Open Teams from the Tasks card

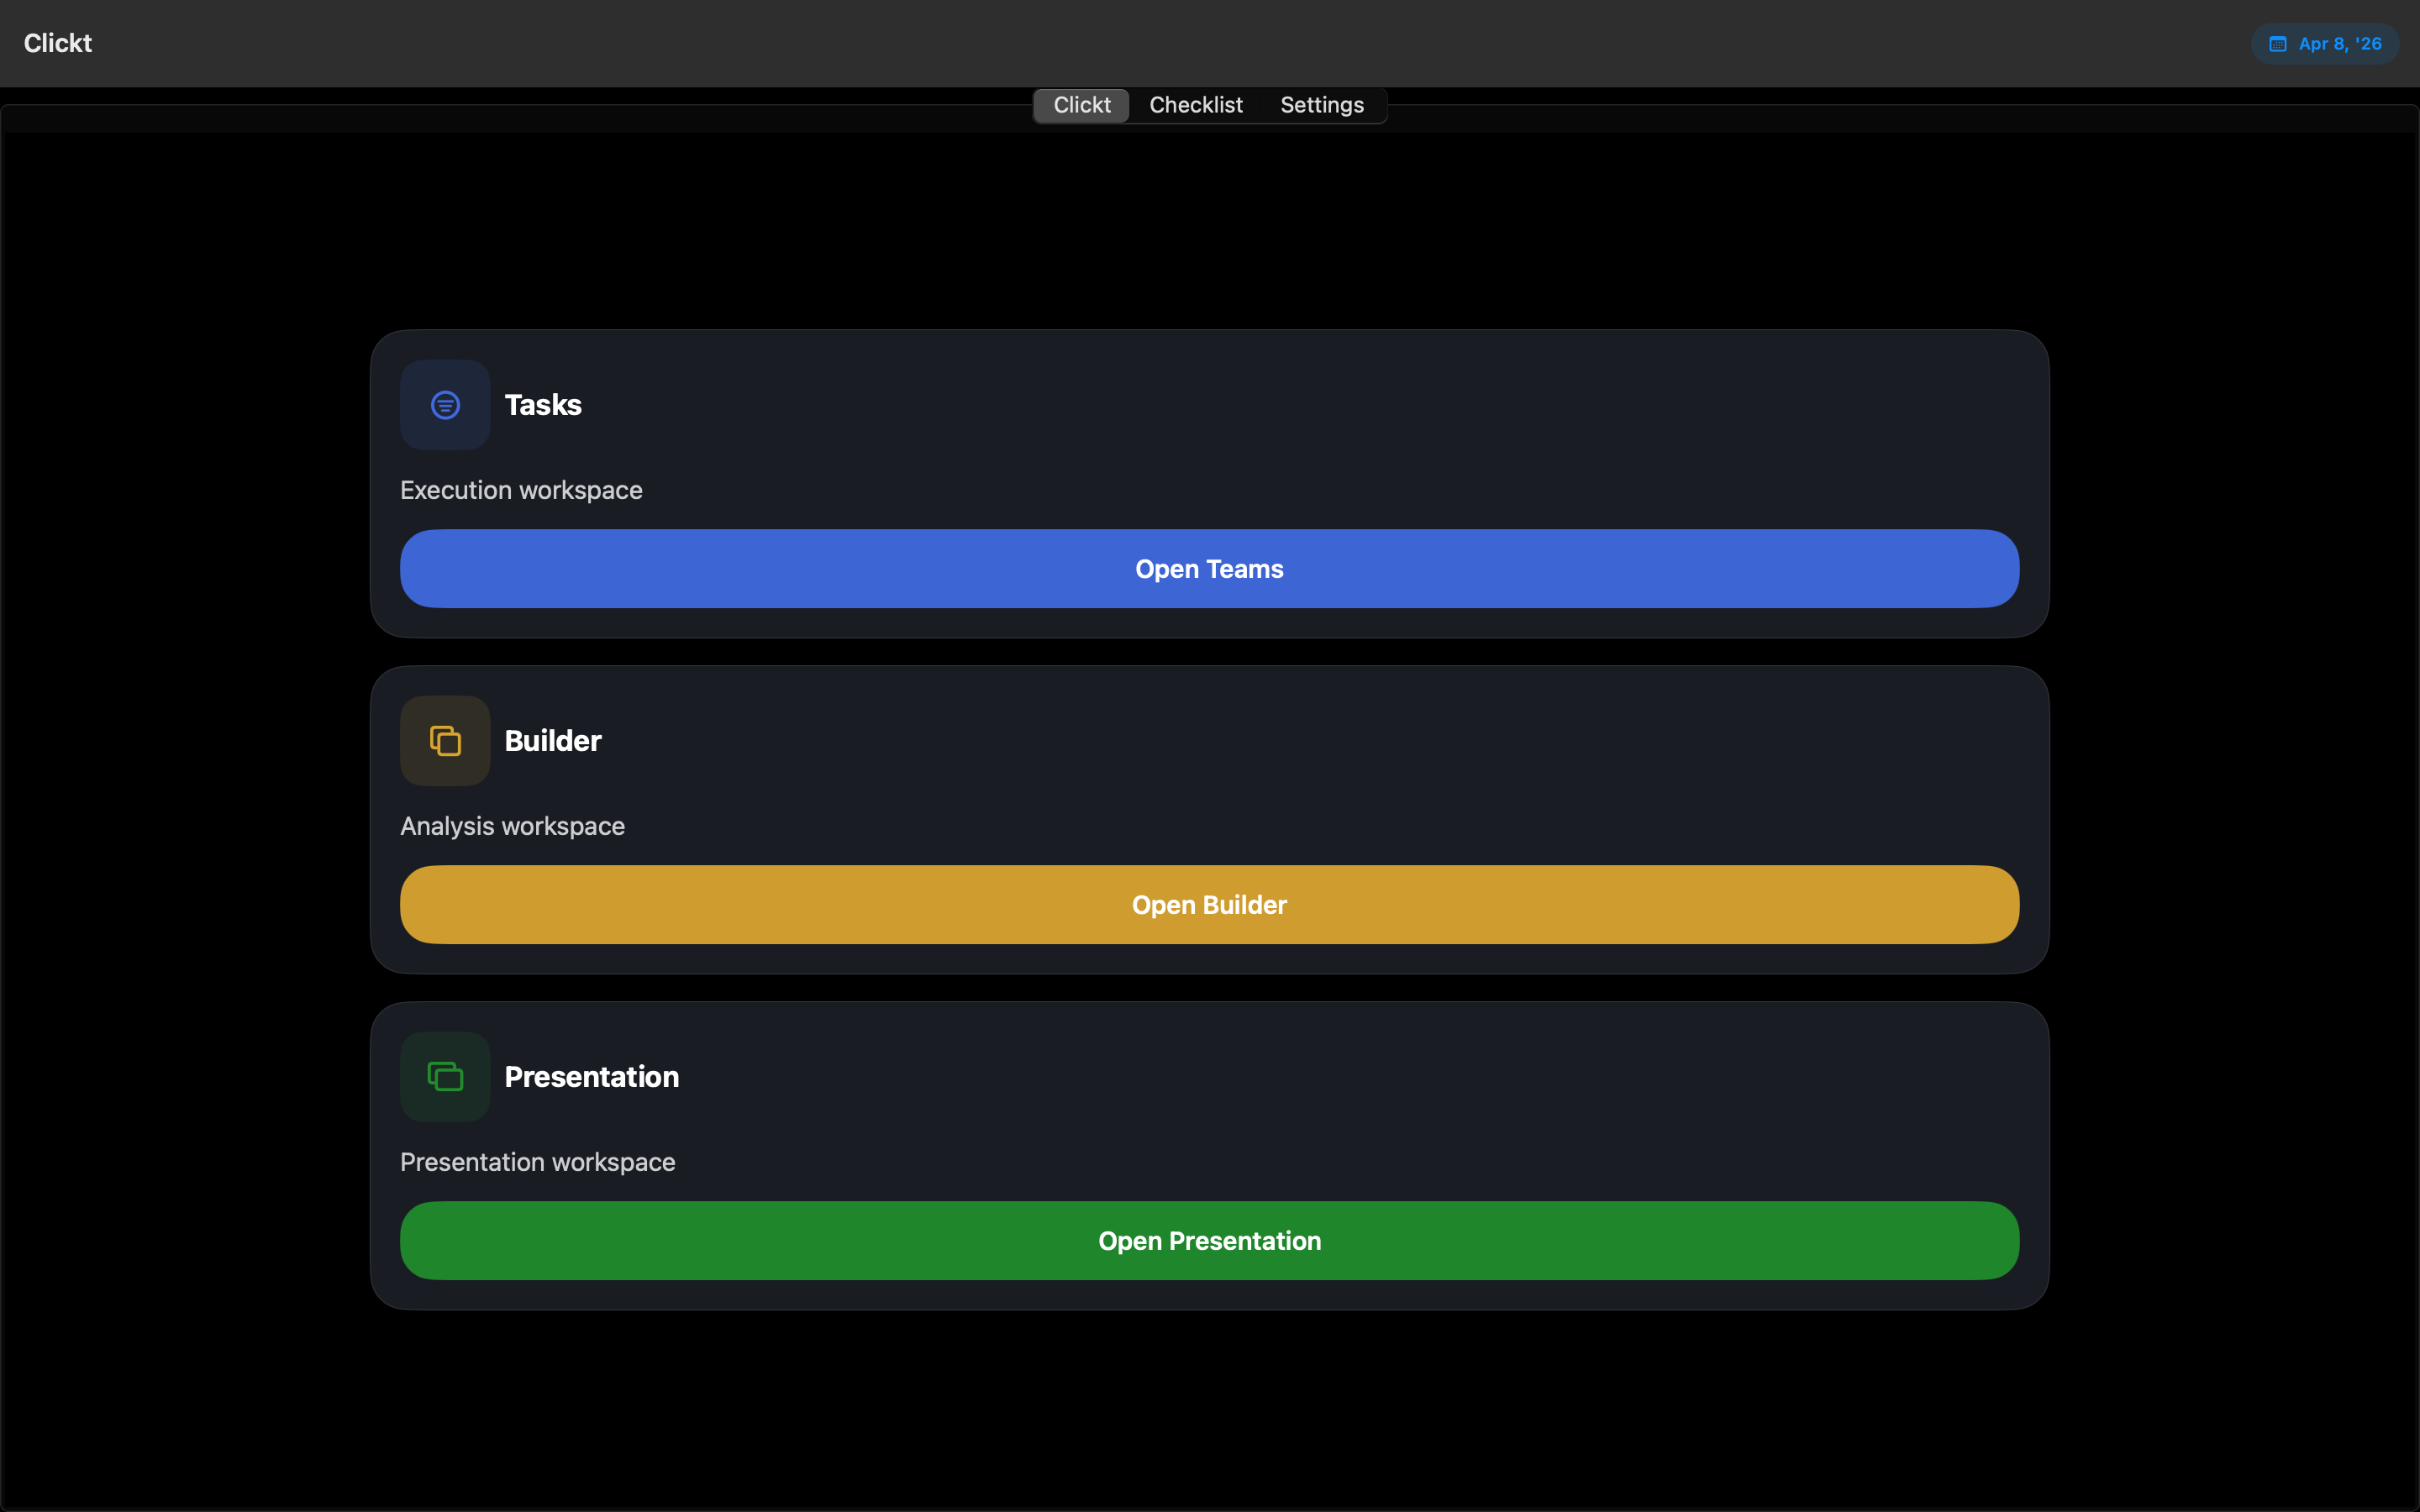(1208, 568)
